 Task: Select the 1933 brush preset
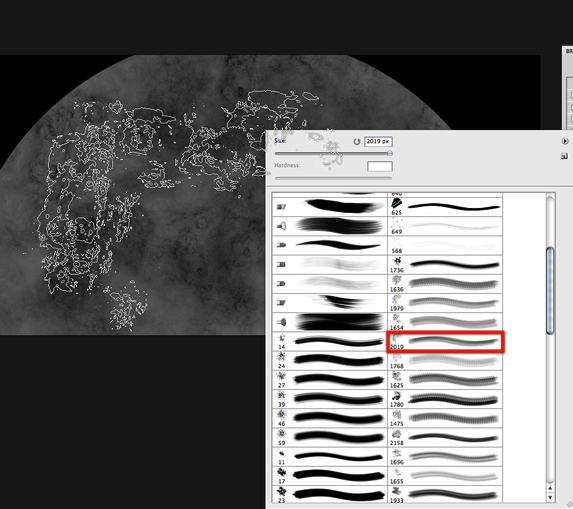coord(445,494)
